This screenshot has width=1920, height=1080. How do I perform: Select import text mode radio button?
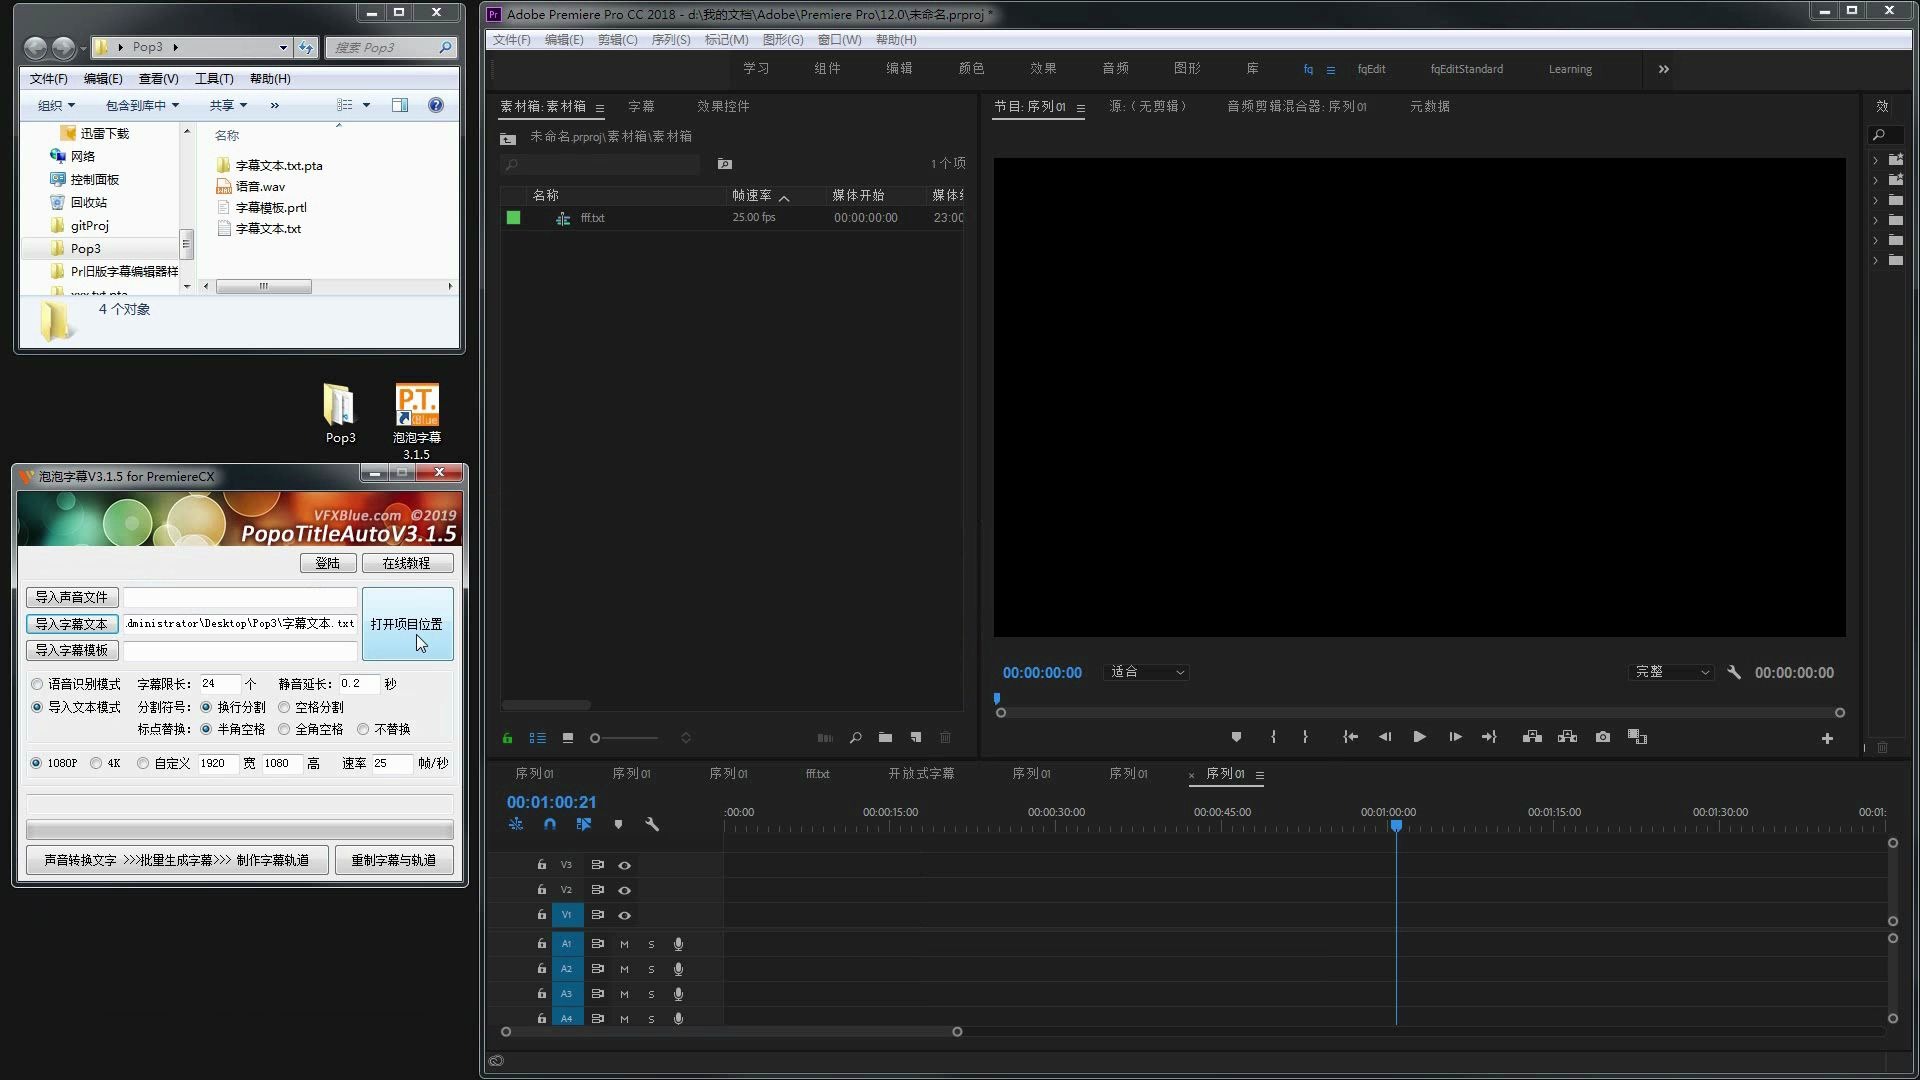[x=37, y=707]
